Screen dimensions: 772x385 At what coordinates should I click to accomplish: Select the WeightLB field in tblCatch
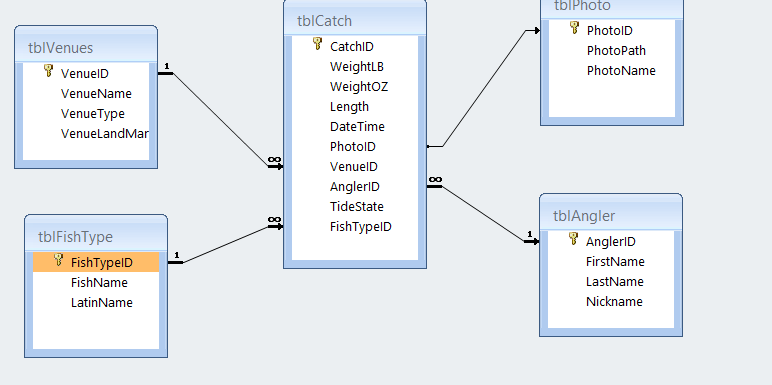(x=355, y=66)
